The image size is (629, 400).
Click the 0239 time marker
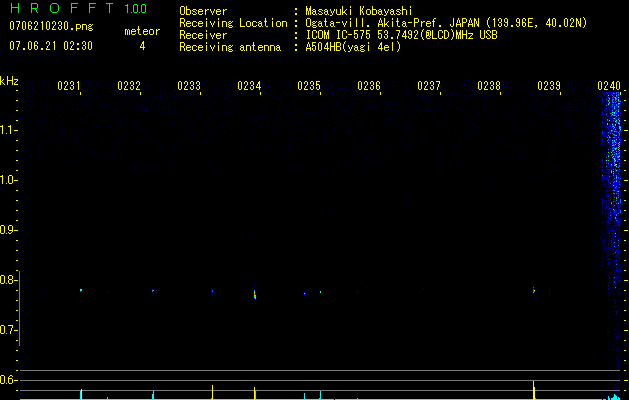pyautogui.click(x=549, y=85)
